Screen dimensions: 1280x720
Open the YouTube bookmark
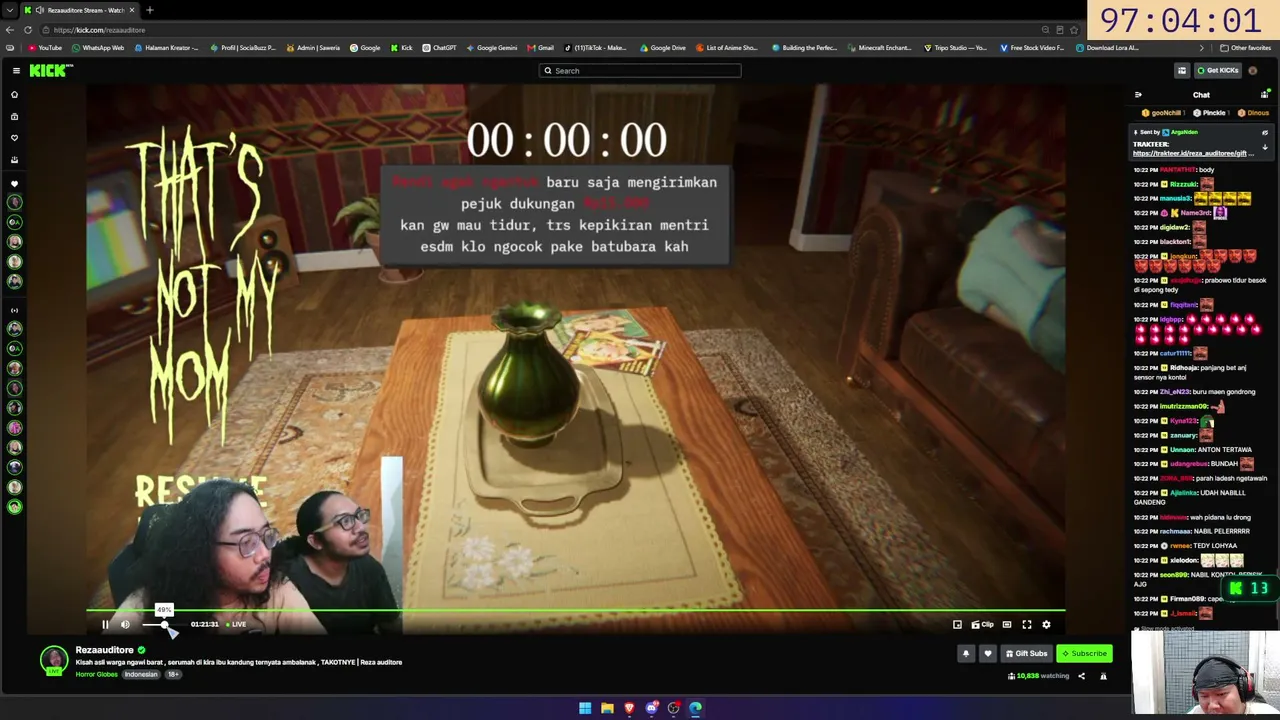pos(45,48)
